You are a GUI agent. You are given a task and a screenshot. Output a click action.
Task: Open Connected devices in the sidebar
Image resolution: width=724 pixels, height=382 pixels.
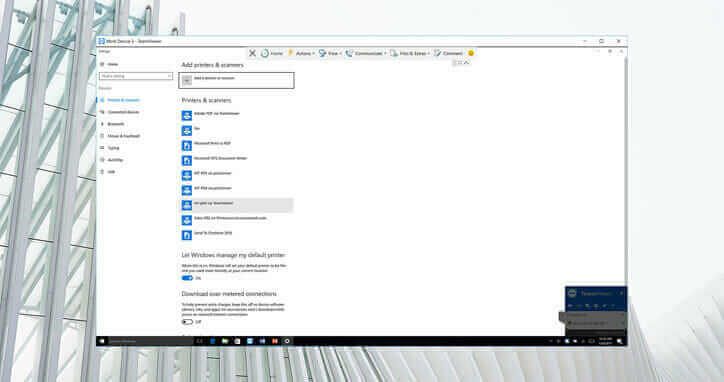coord(120,112)
